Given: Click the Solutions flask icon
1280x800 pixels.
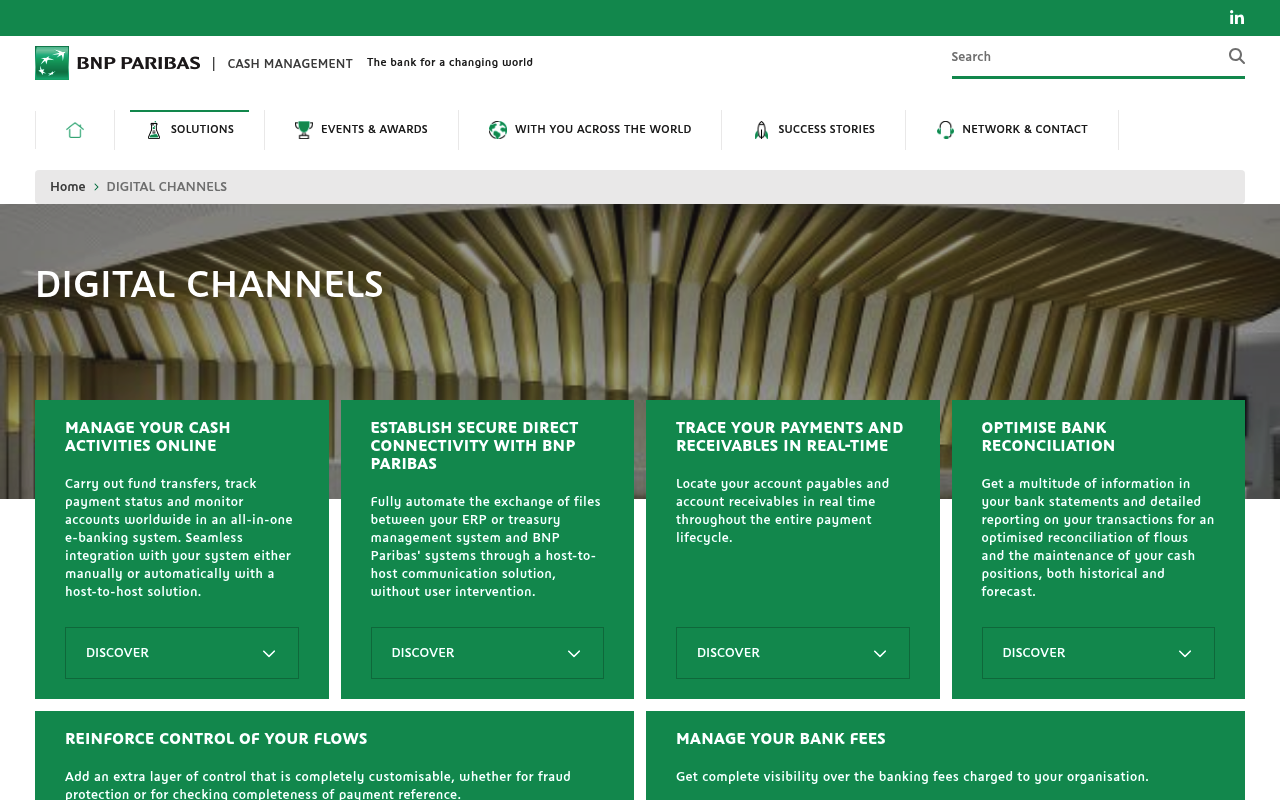Looking at the screenshot, I should 154,130.
